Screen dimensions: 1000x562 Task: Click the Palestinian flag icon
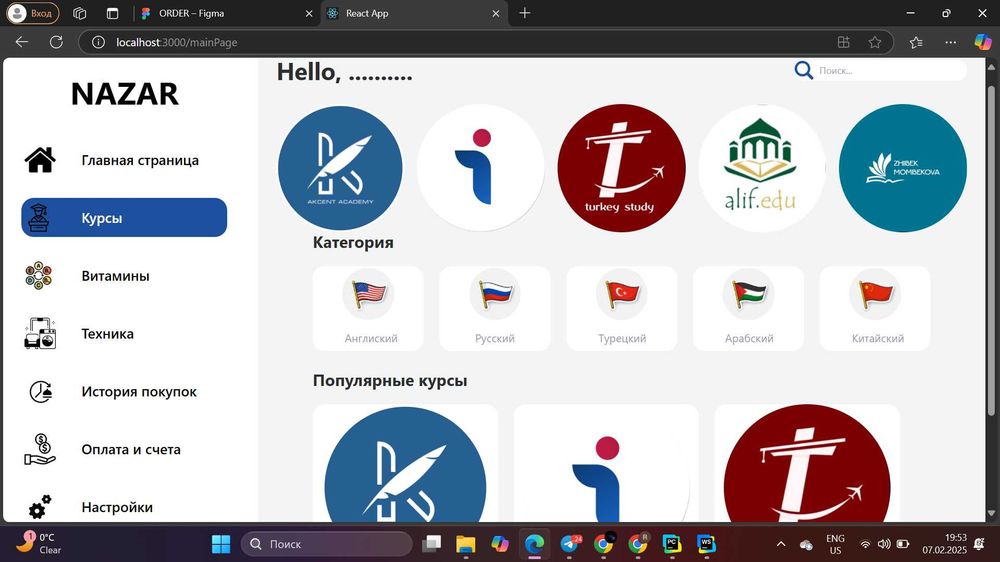tap(748, 294)
